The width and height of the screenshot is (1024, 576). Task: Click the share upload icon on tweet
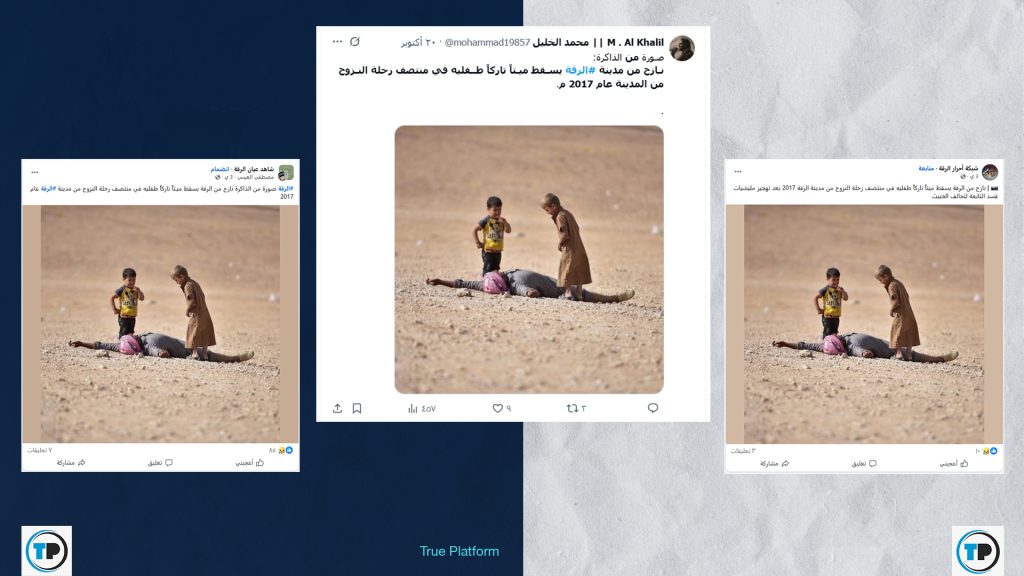(337, 408)
